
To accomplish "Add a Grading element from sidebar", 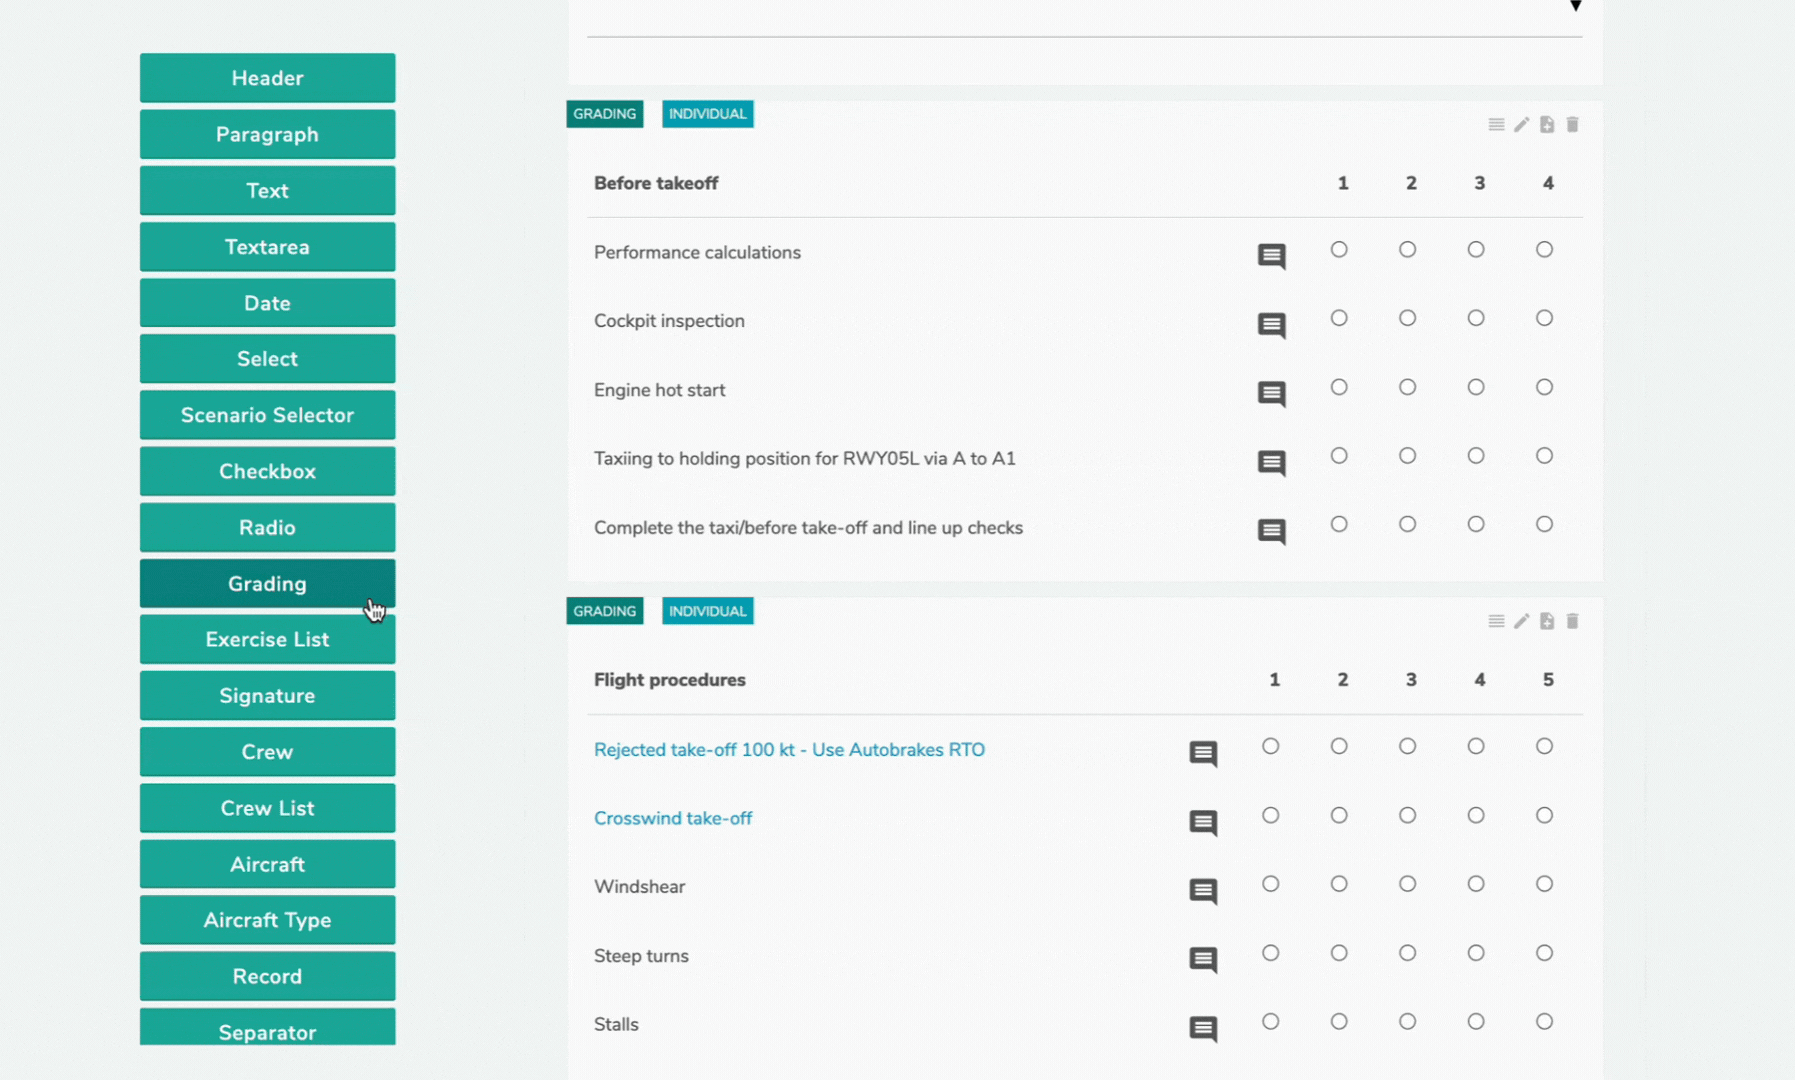I will pyautogui.click(x=267, y=584).
